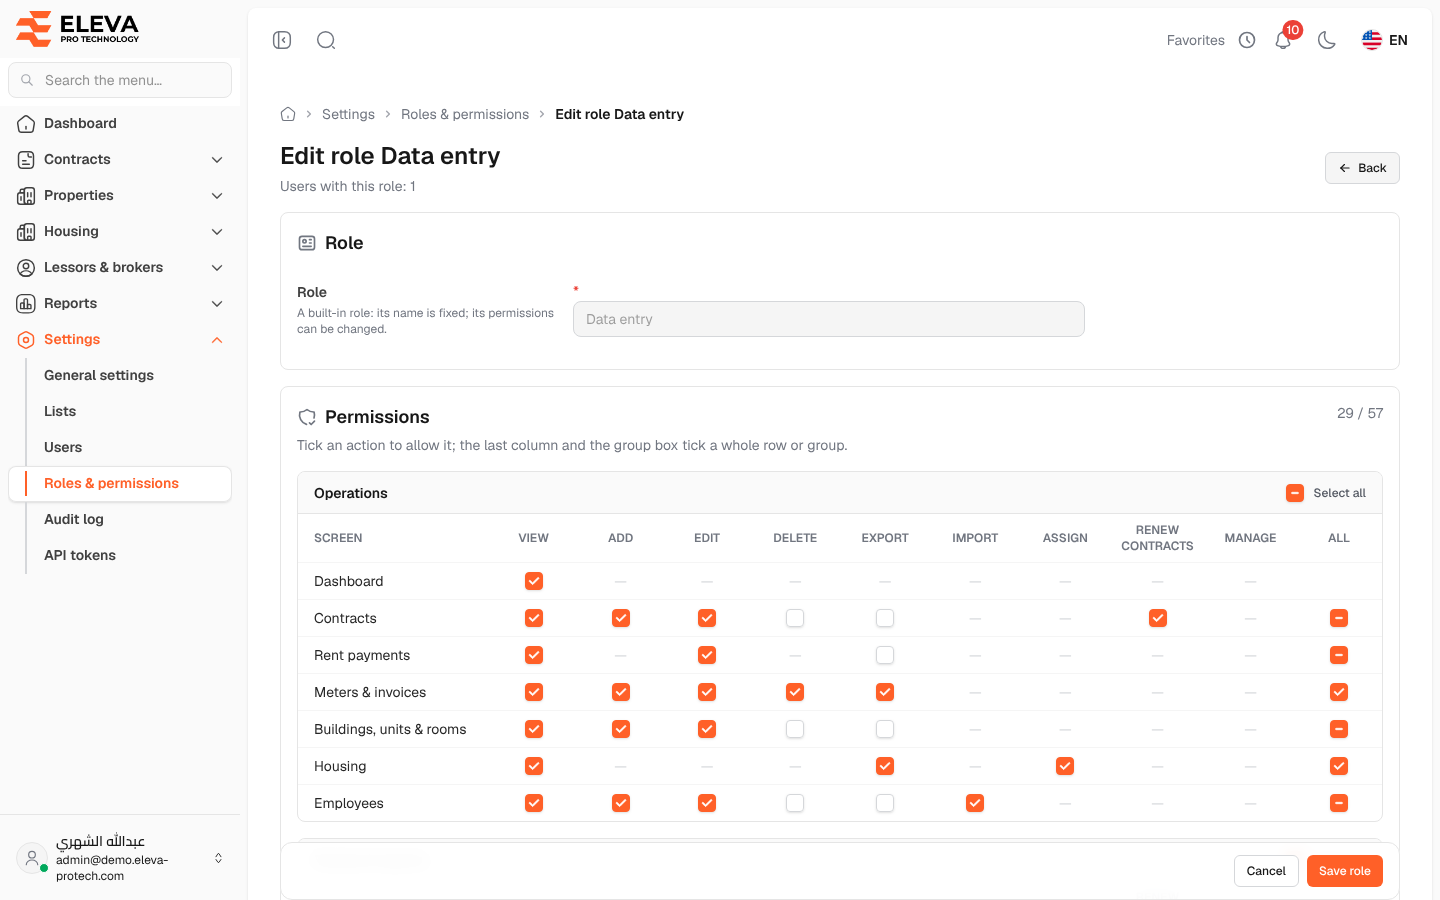Uncheck Renew Contracts permission for Contracts
This screenshot has height=900, width=1440.
pyautogui.click(x=1158, y=618)
